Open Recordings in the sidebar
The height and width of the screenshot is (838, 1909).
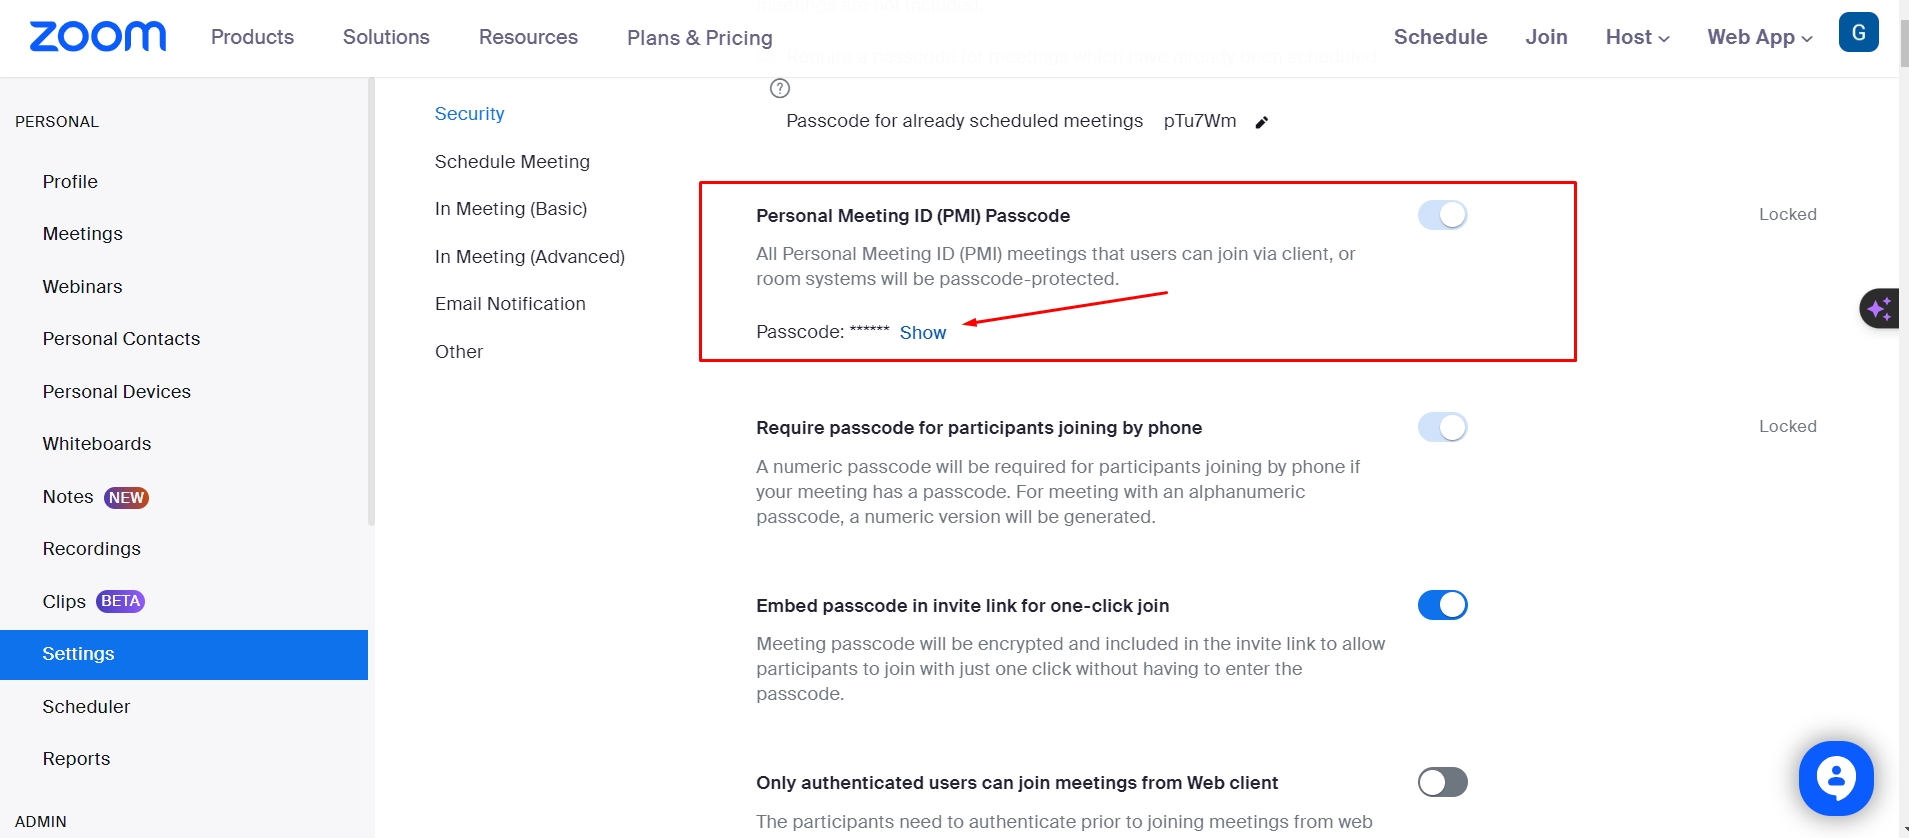(92, 549)
